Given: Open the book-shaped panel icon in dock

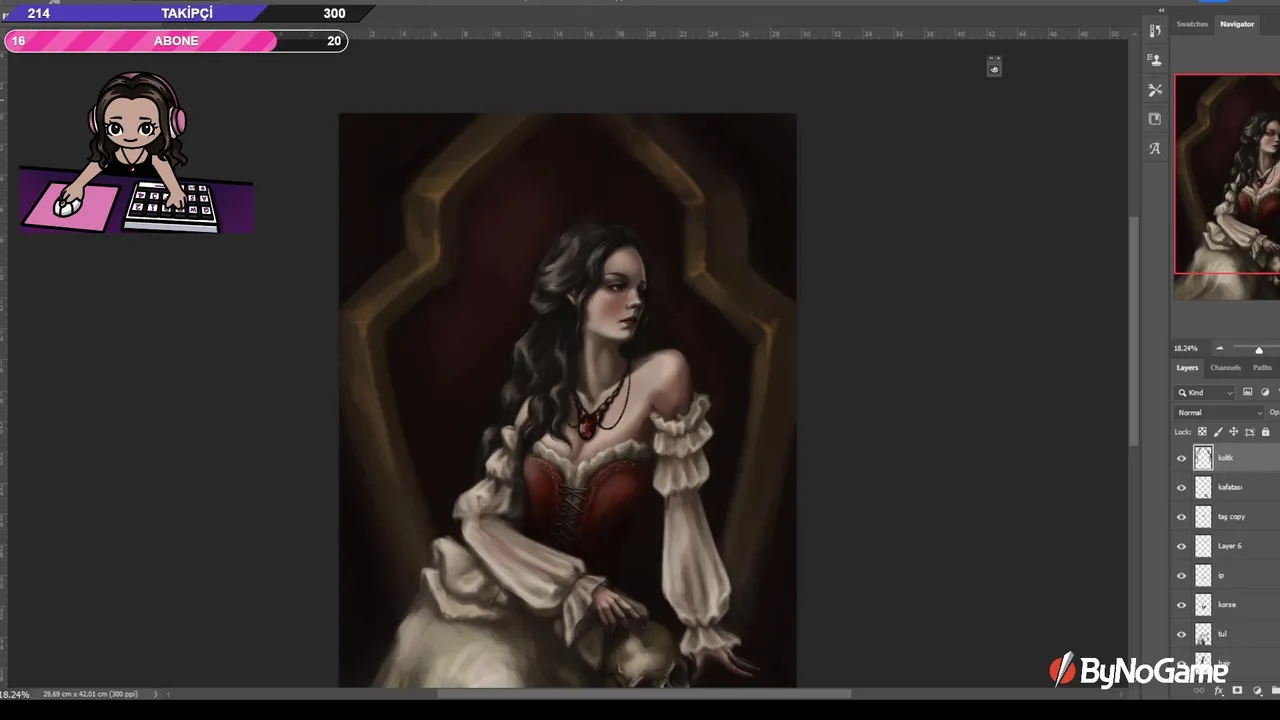Looking at the screenshot, I should click(x=1155, y=119).
